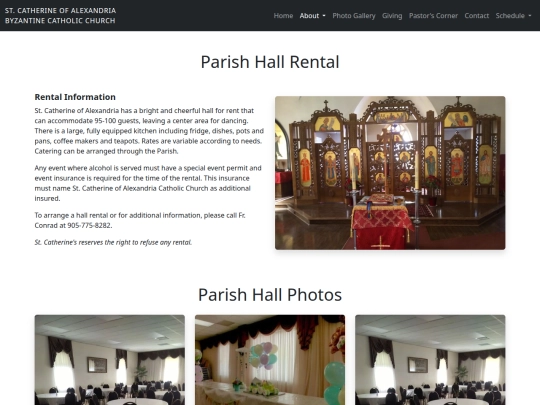This screenshot has width=540, height=405.
Task: Click the St. Catherine of Alexandria site title
Action: [60, 15]
